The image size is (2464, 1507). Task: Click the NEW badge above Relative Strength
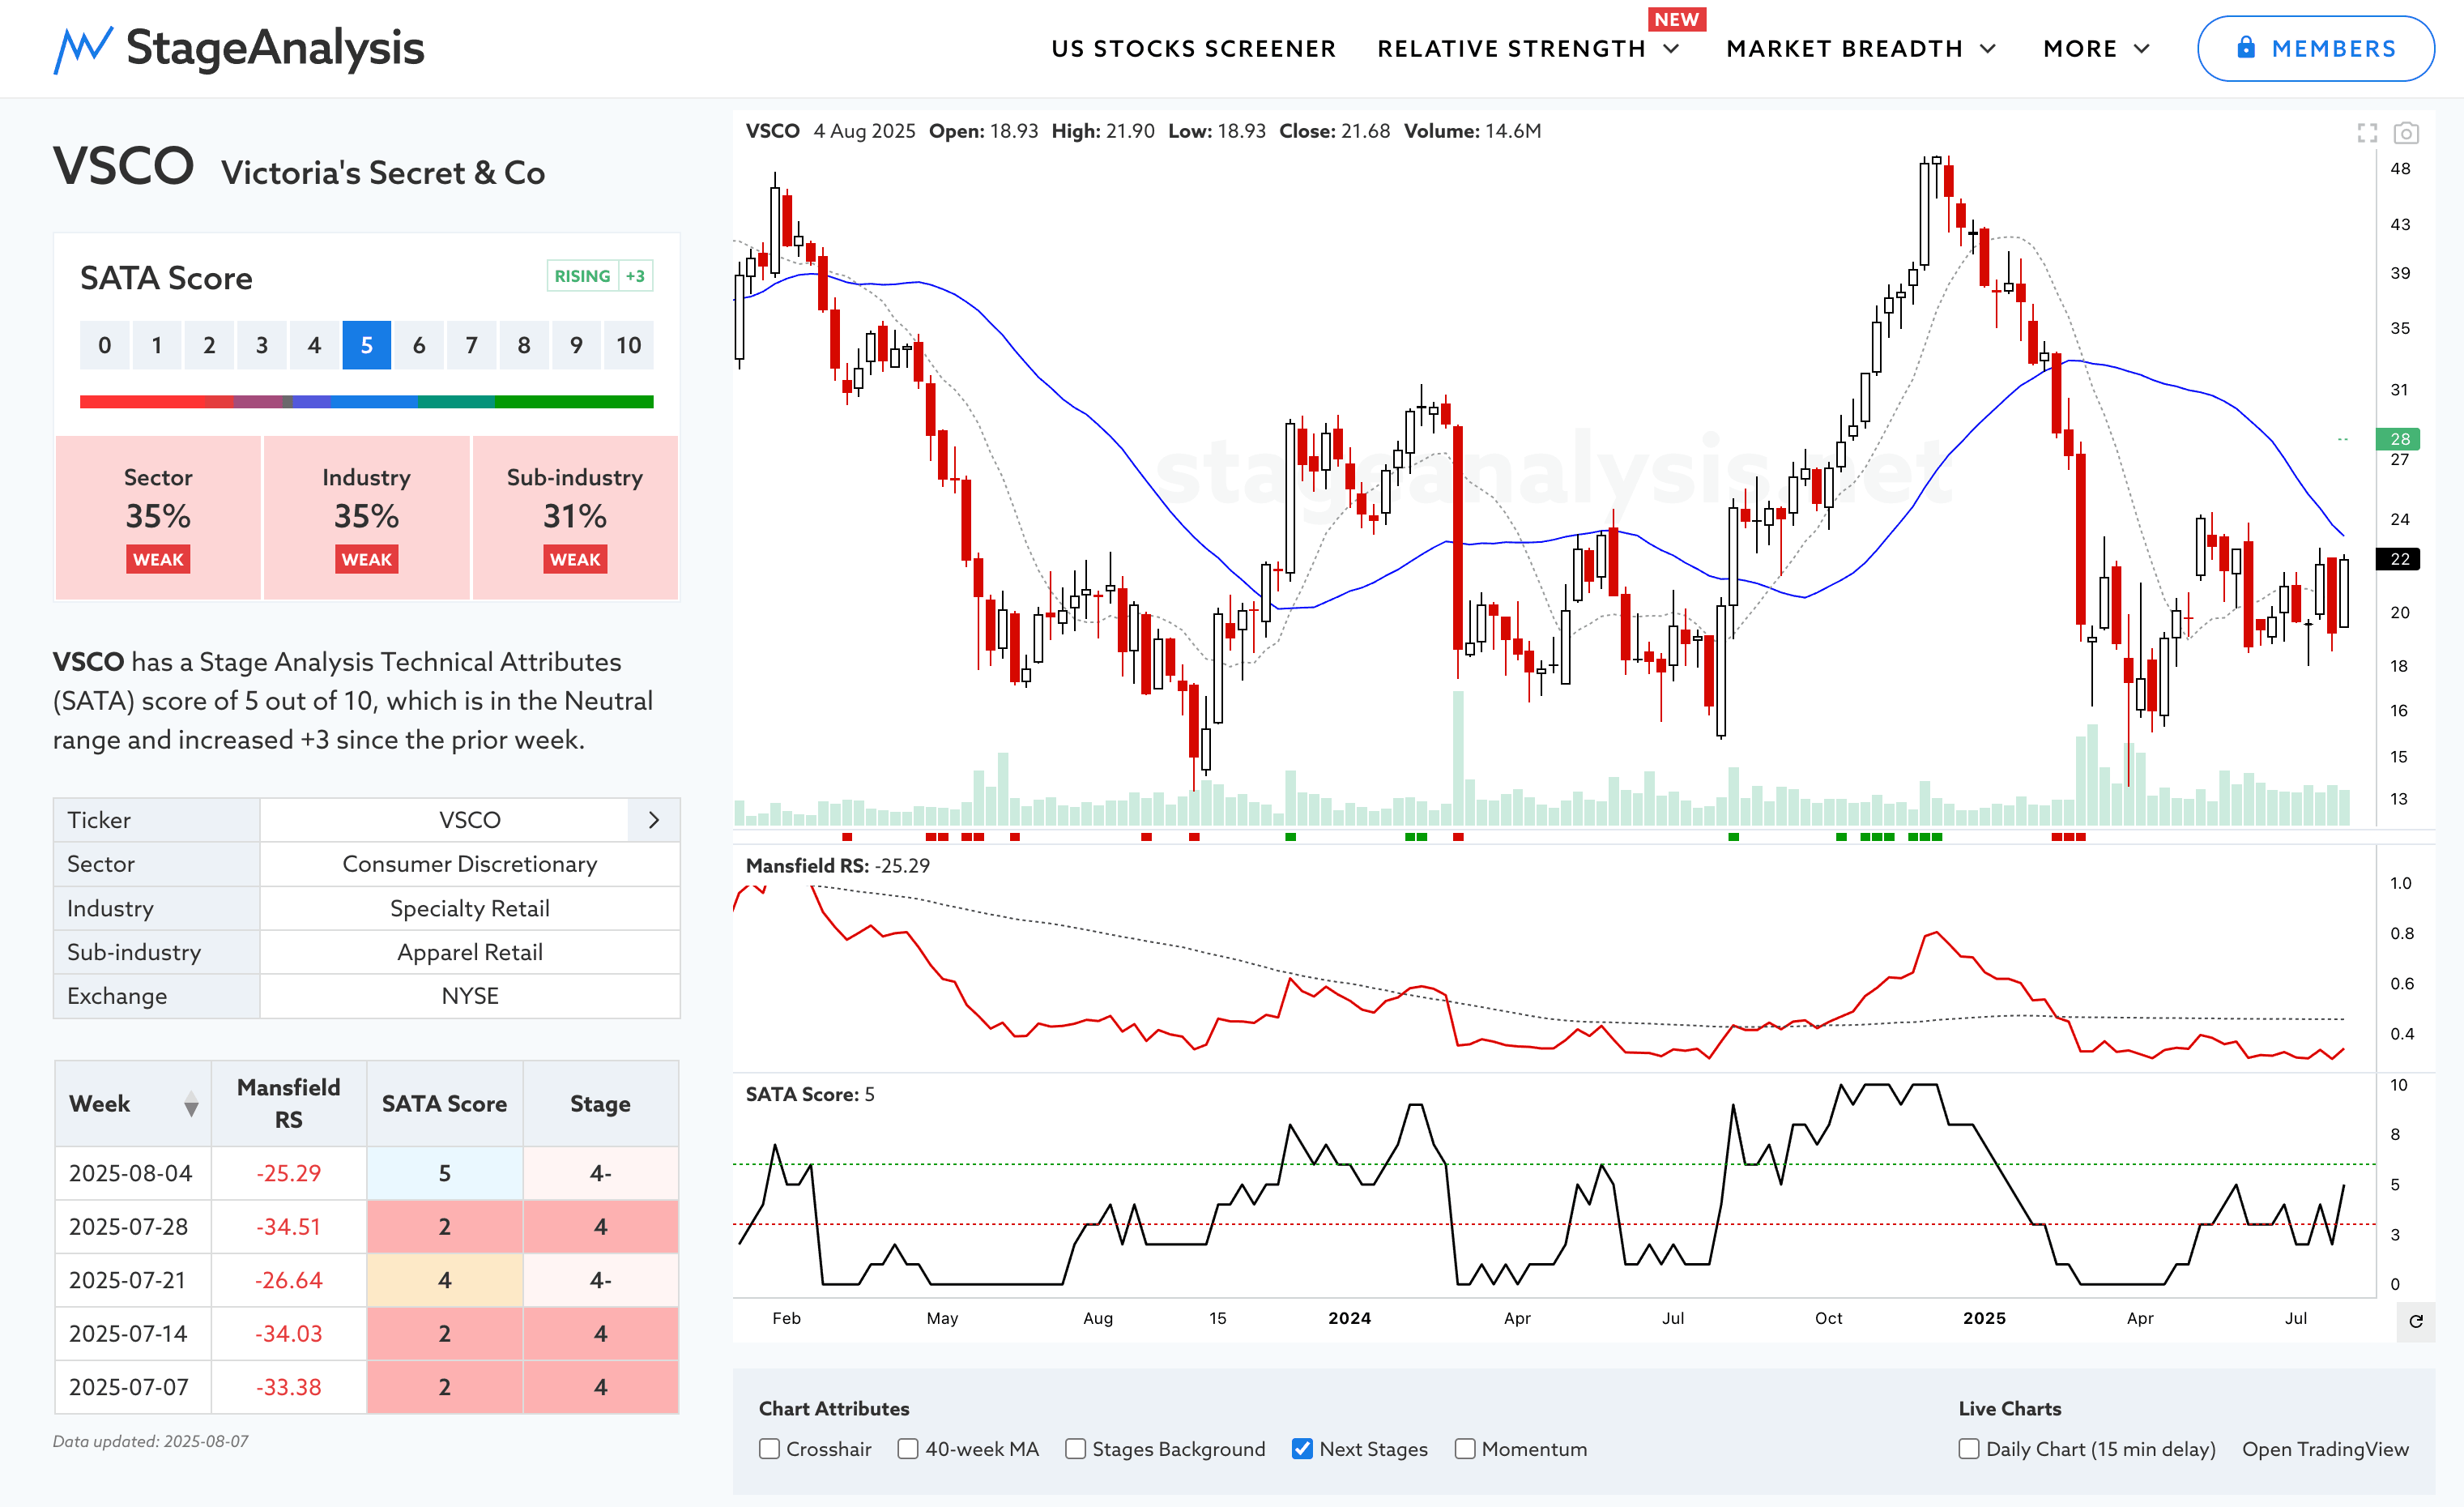pos(1676,19)
